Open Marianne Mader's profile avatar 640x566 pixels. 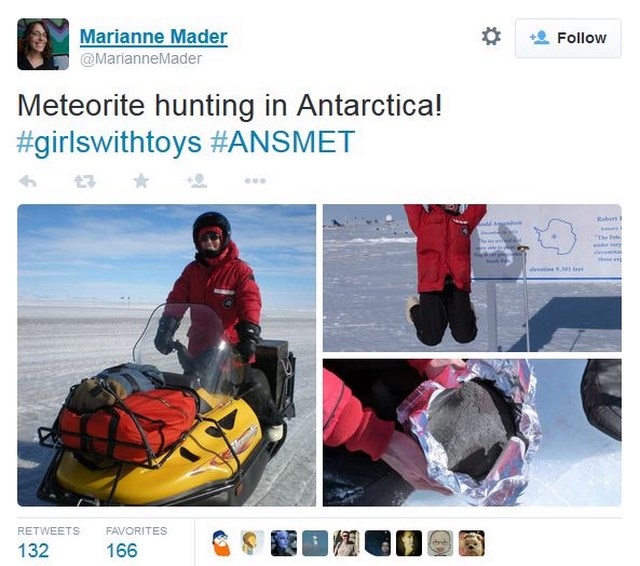(43, 44)
